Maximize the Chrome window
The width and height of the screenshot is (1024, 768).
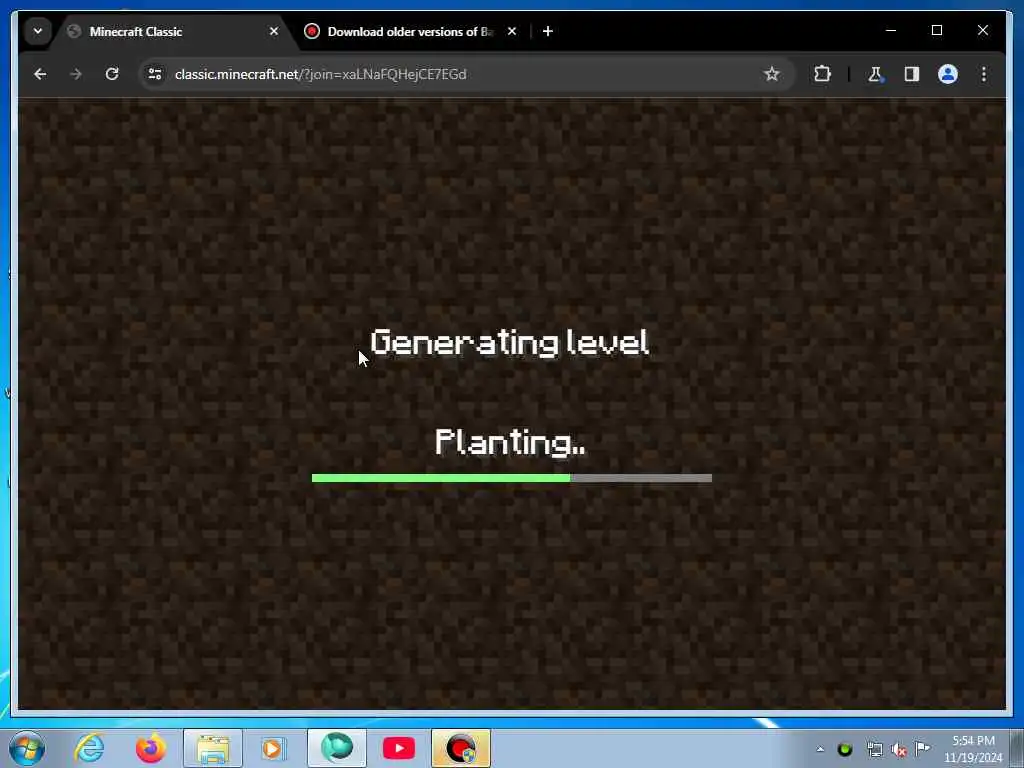click(936, 30)
